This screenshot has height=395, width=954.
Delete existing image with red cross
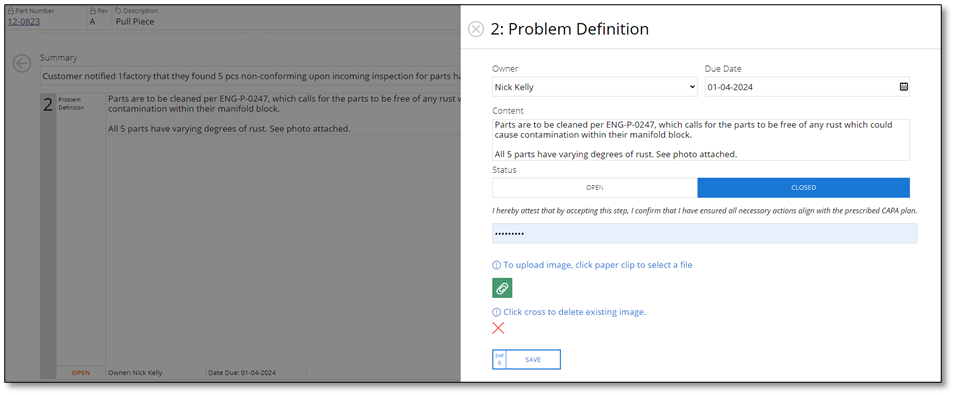[498, 329]
